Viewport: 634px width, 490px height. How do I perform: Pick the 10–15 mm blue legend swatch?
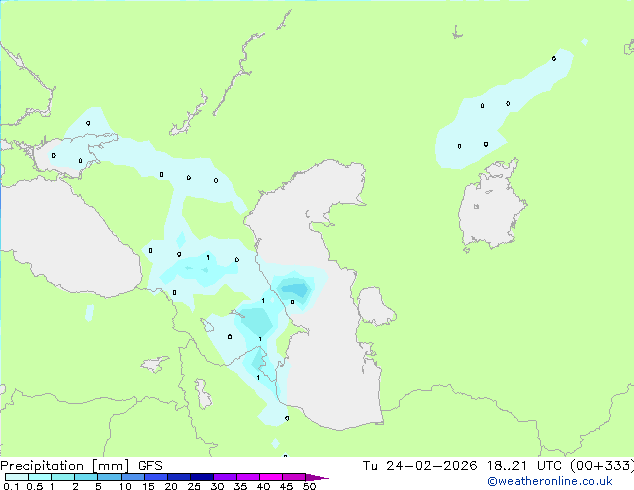click(x=133, y=477)
